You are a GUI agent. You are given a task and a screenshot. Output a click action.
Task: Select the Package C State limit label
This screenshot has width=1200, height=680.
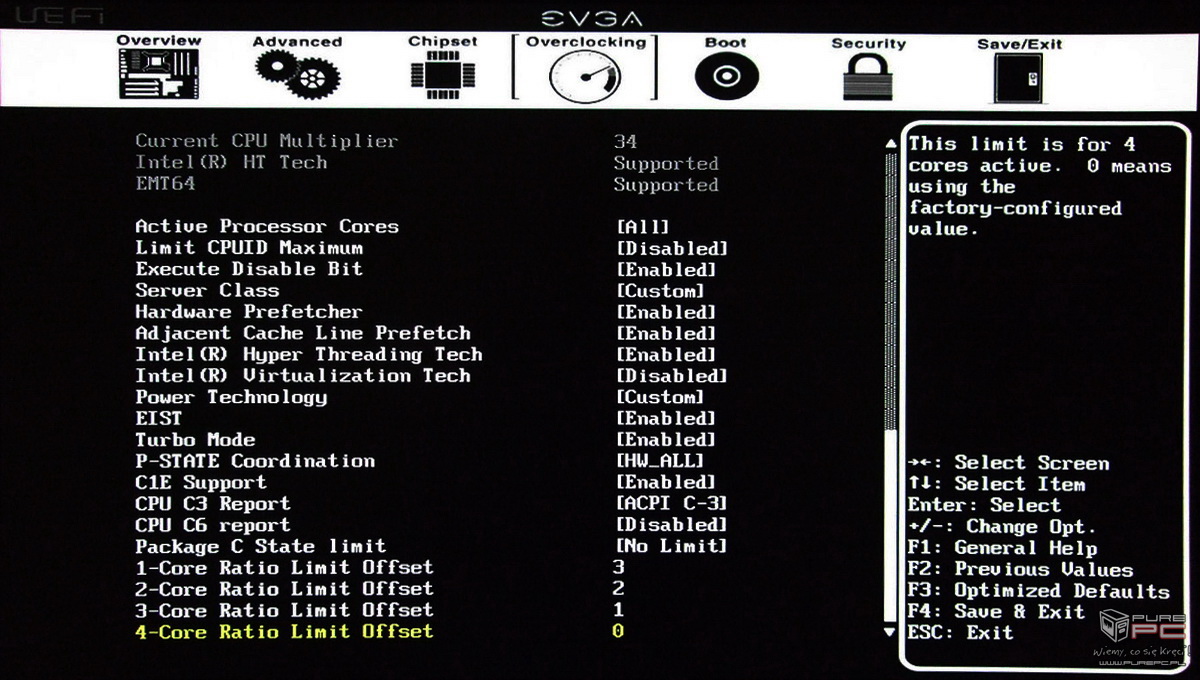pos(261,546)
